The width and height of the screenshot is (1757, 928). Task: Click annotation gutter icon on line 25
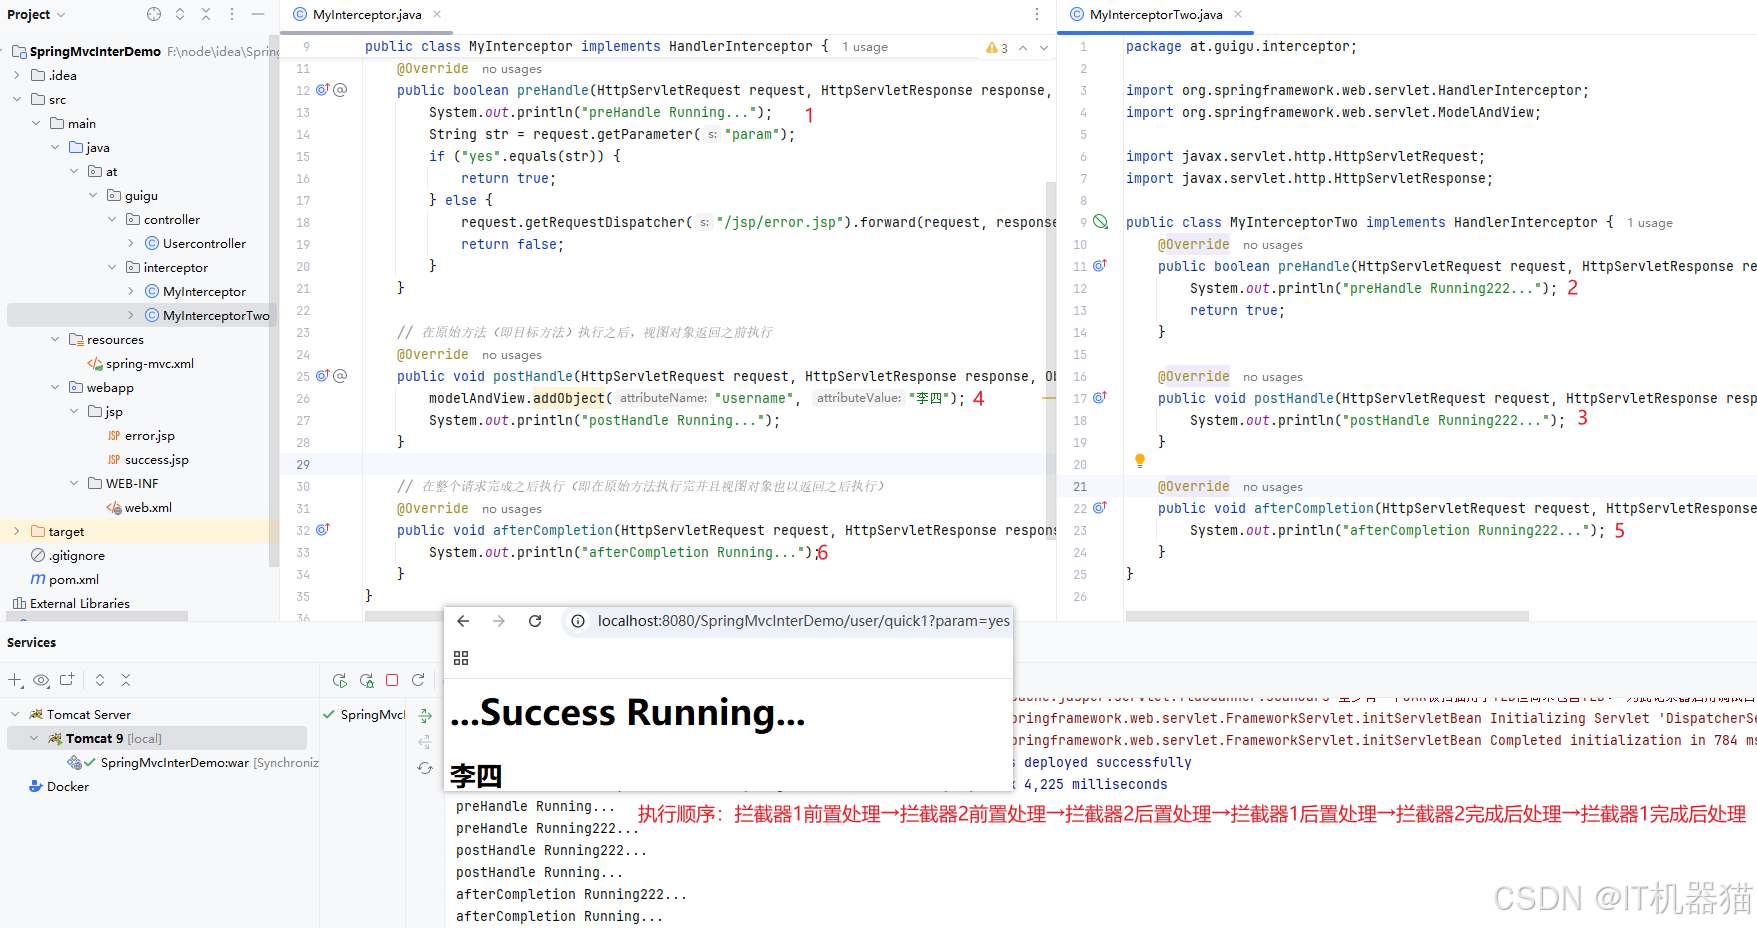[x=340, y=375]
